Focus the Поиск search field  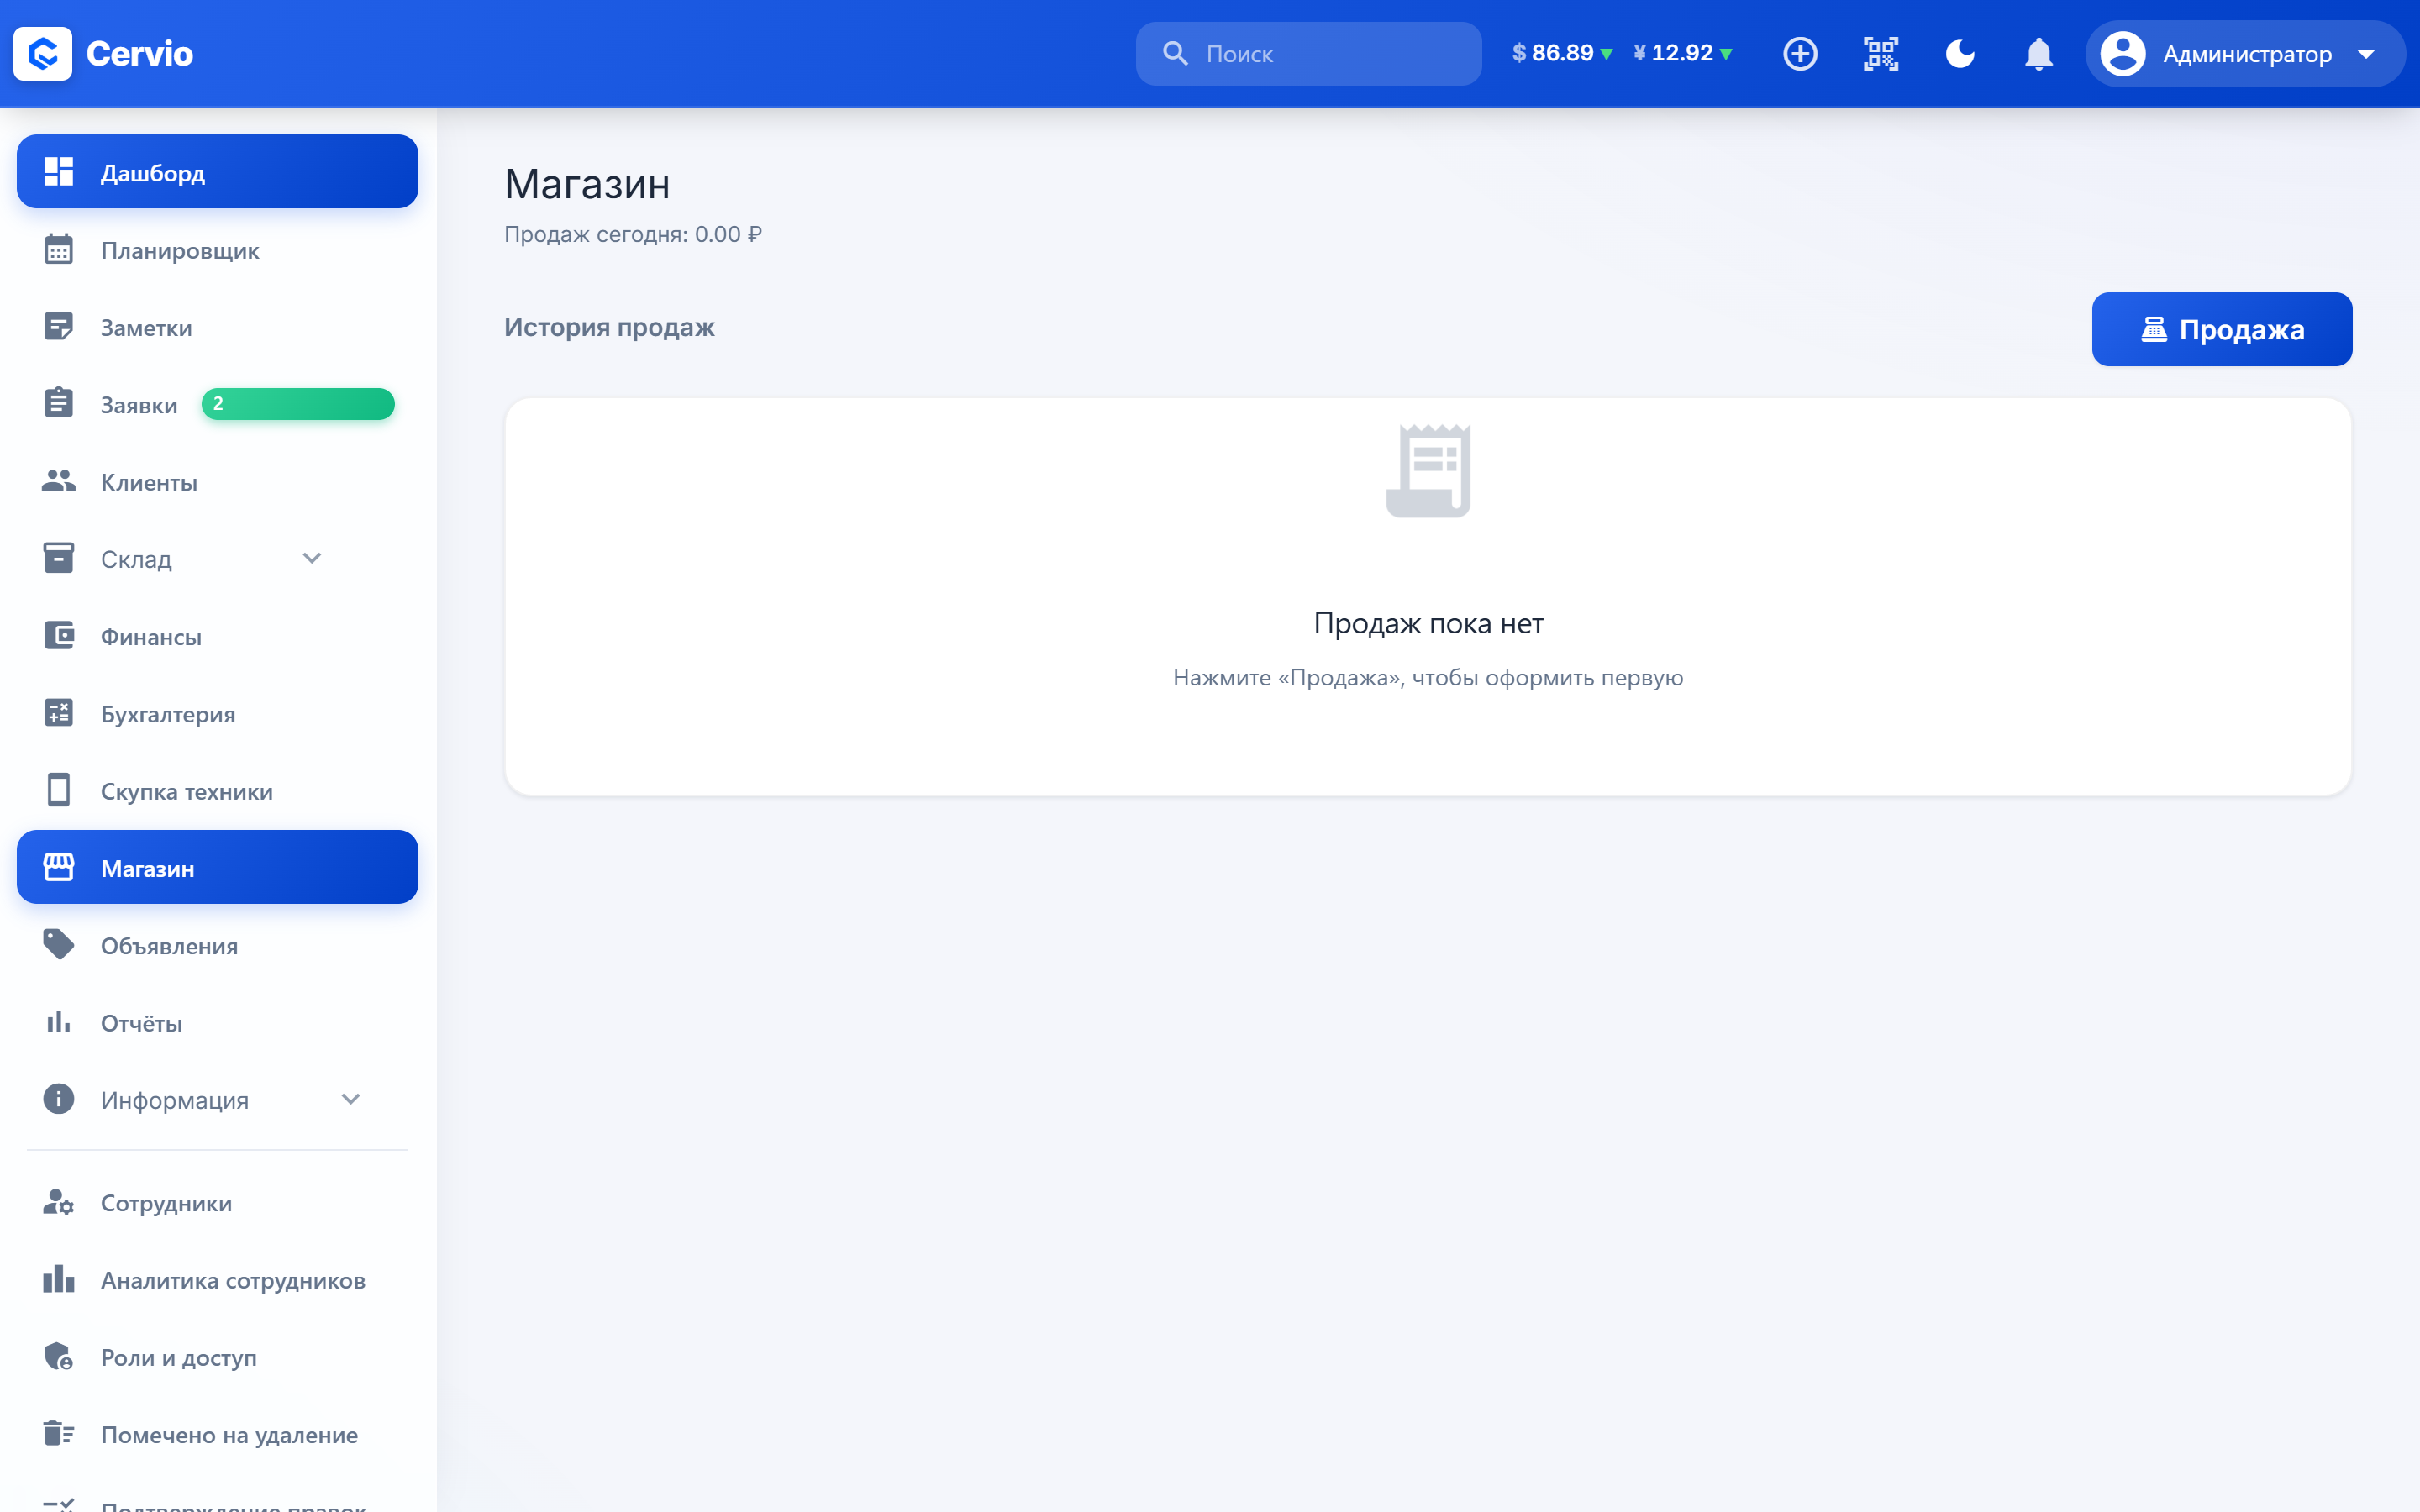click(x=1308, y=53)
